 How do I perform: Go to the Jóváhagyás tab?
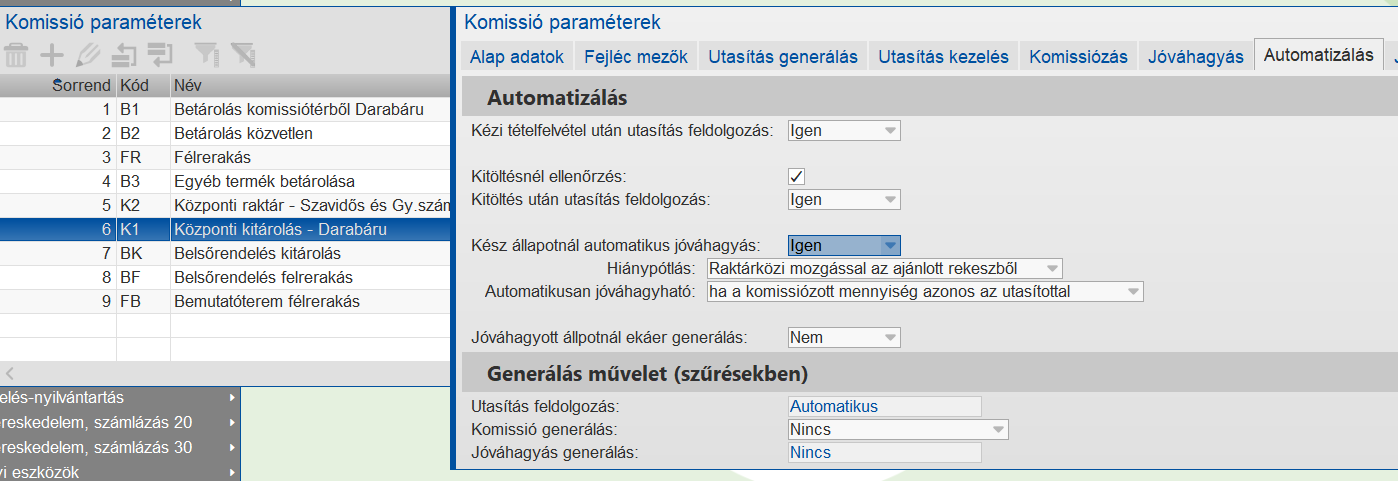1195,57
